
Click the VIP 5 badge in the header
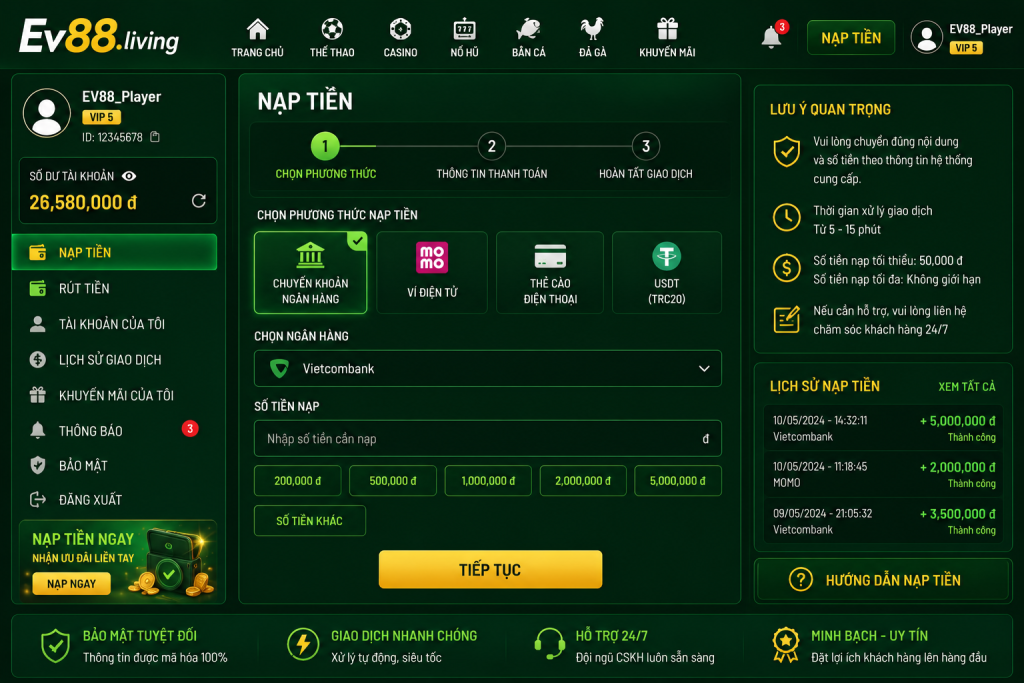(x=966, y=48)
